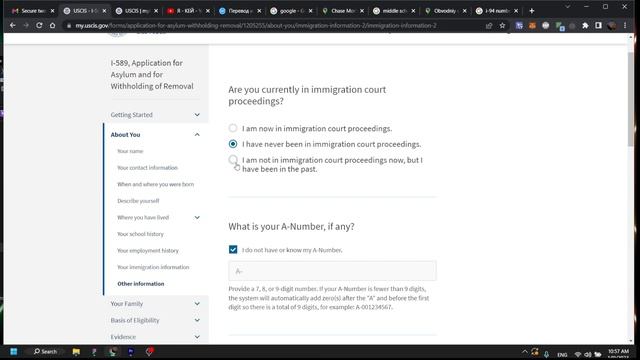Screen dimensions: 640x360
Task: Reload the current page
Action: click(39, 25)
